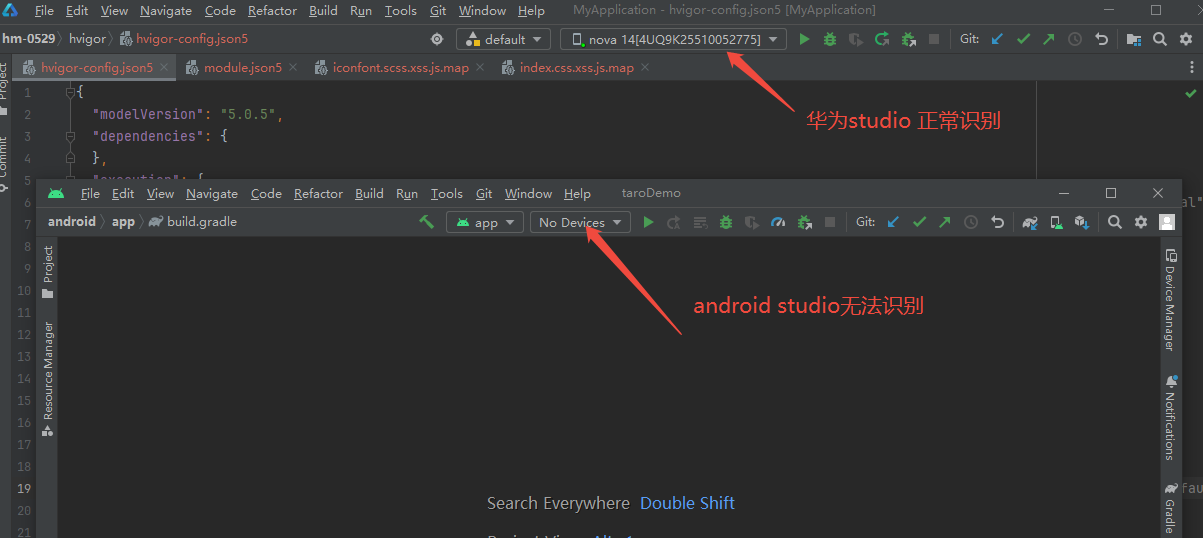The image size is (1203, 538).
Task: Open Navigate menu in DevEco Studio window
Action: tap(166, 10)
